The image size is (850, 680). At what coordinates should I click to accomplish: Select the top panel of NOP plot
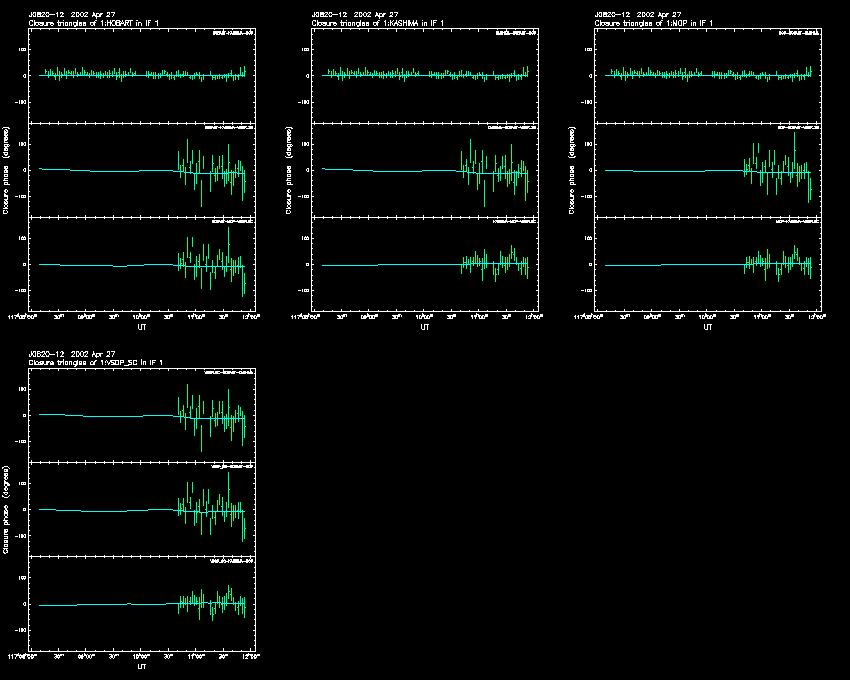coord(708,75)
